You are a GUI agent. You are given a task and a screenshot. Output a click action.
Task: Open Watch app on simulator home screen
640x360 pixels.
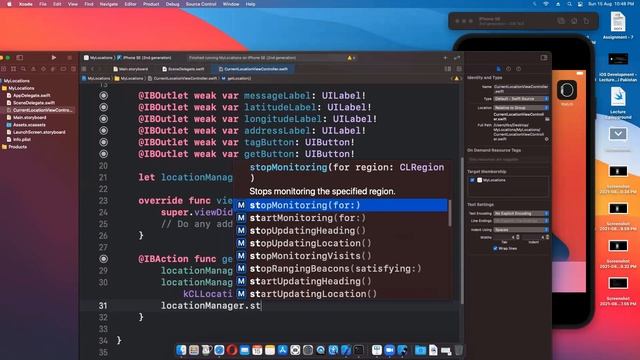[567, 90]
